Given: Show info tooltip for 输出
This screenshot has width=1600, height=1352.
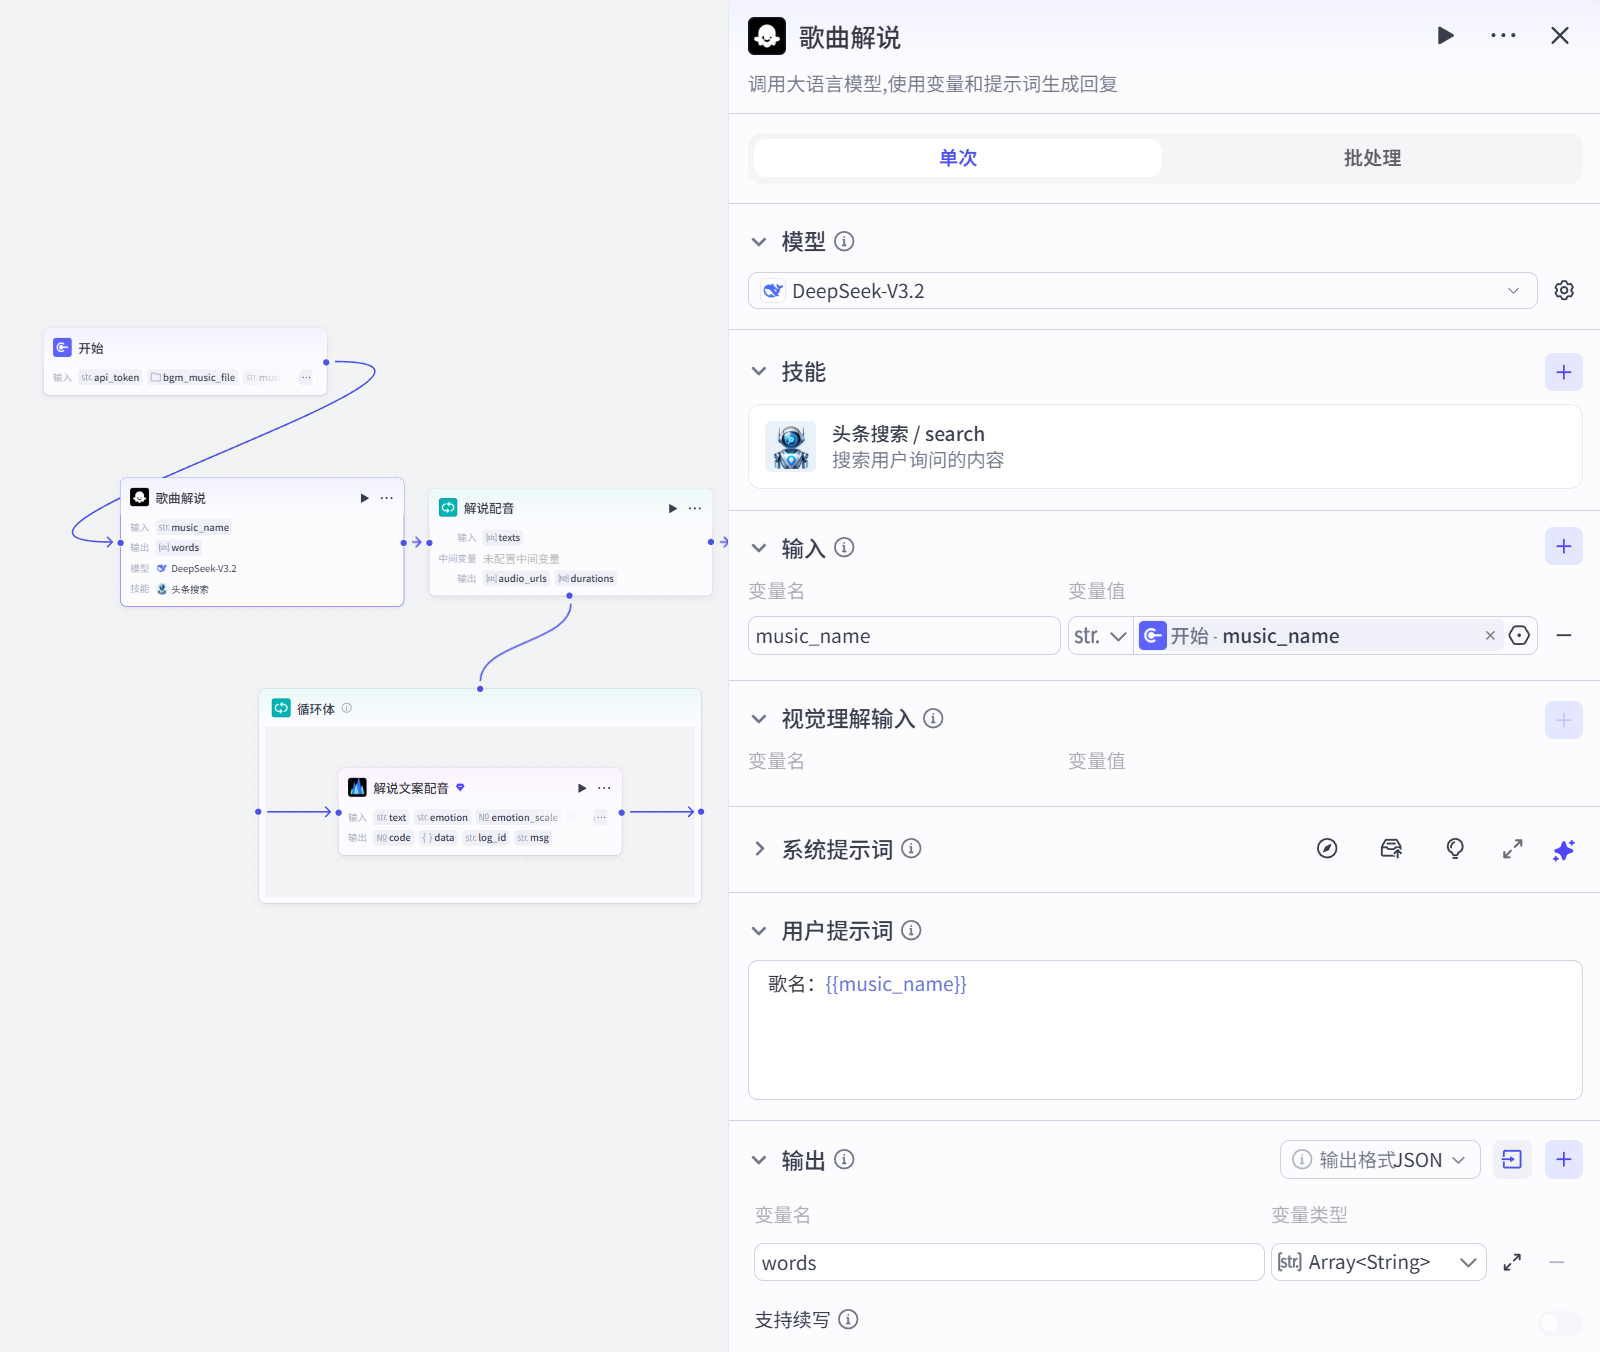Looking at the screenshot, I should point(844,1159).
